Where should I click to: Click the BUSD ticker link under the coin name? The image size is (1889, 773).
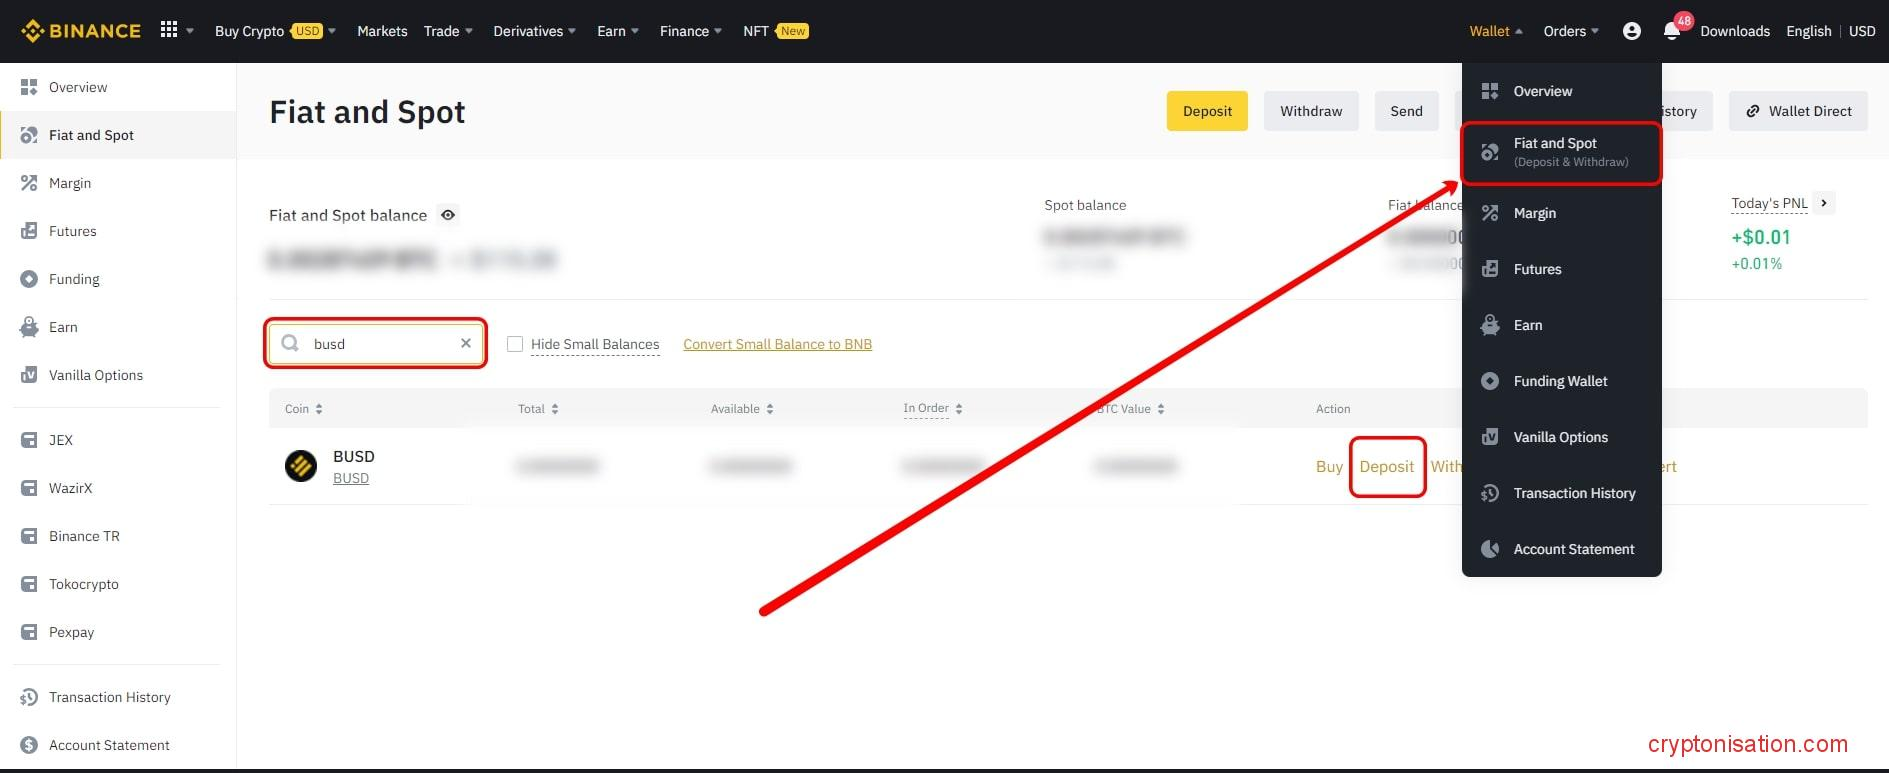[x=351, y=478]
